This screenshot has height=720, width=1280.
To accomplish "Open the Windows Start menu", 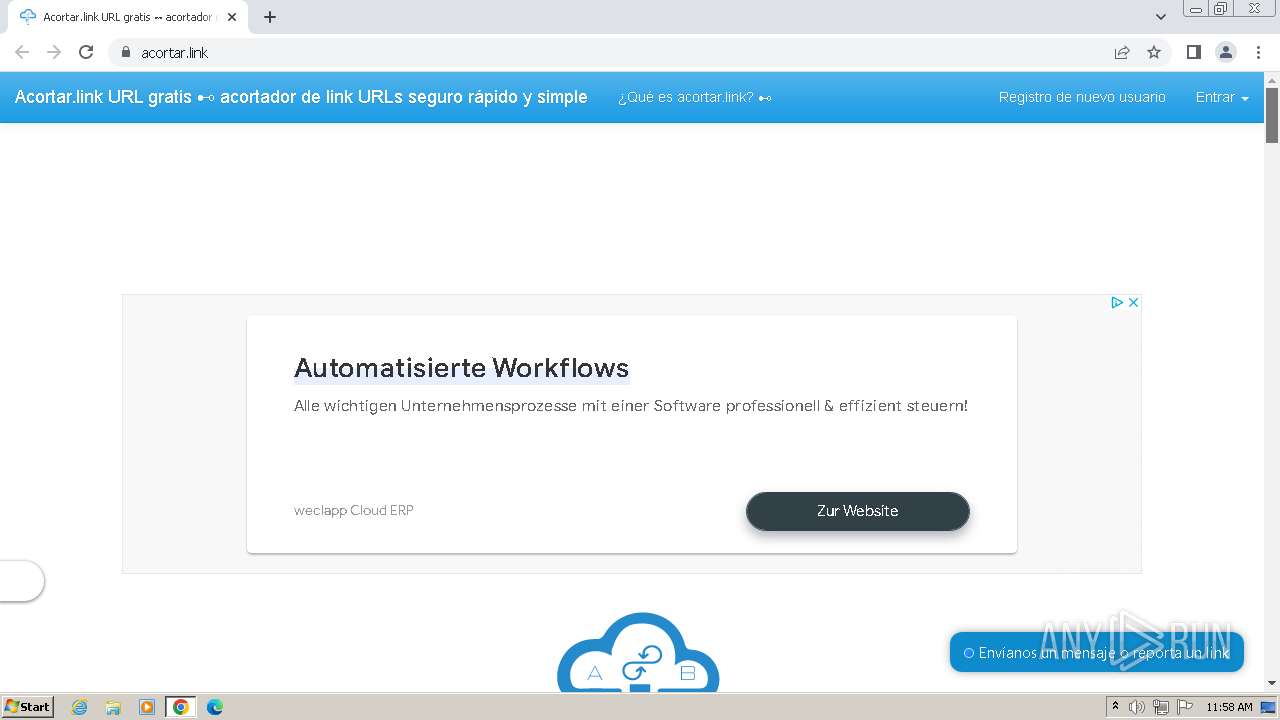I will click(x=27, y=707).
